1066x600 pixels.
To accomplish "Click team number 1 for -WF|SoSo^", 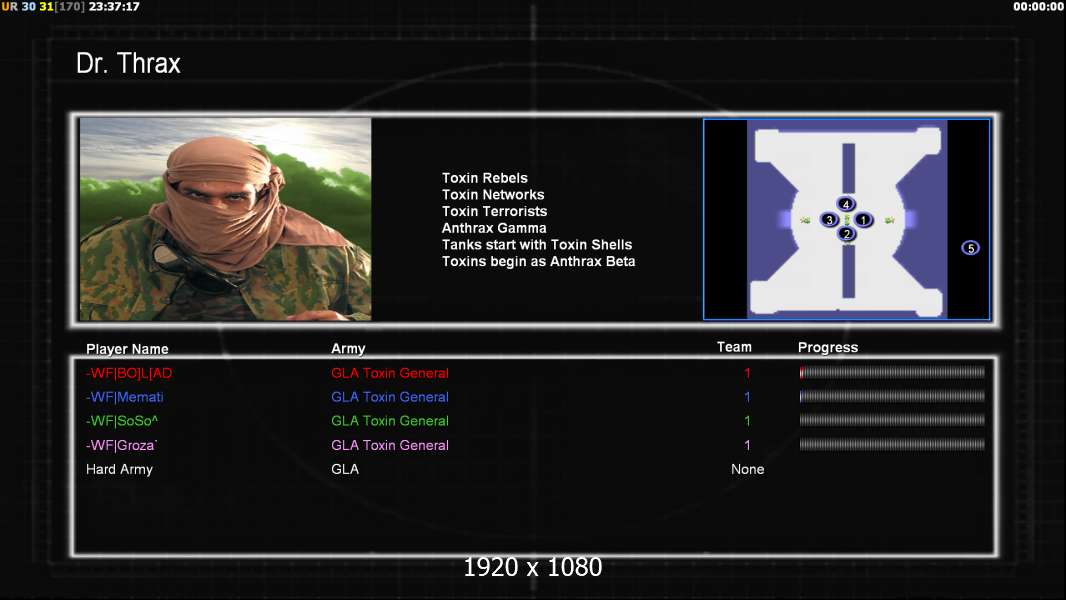I will tap(747, 421).
